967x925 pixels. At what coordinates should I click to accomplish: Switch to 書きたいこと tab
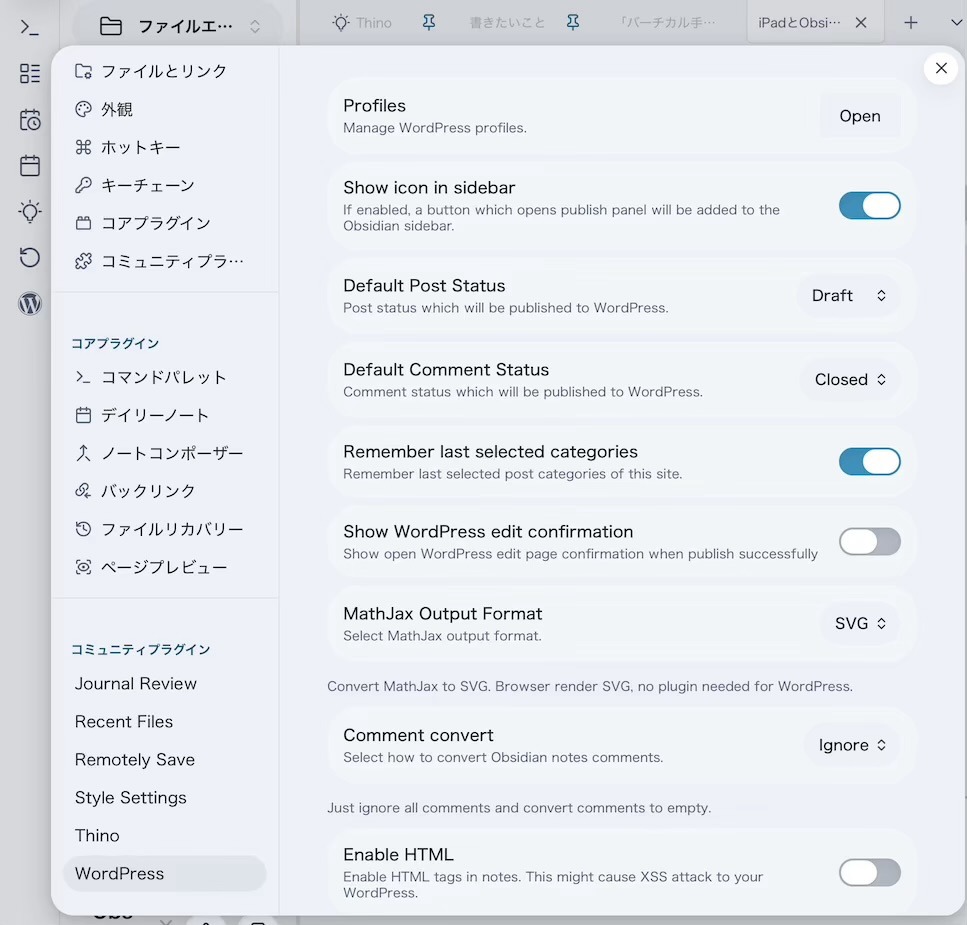coord(507,23)
